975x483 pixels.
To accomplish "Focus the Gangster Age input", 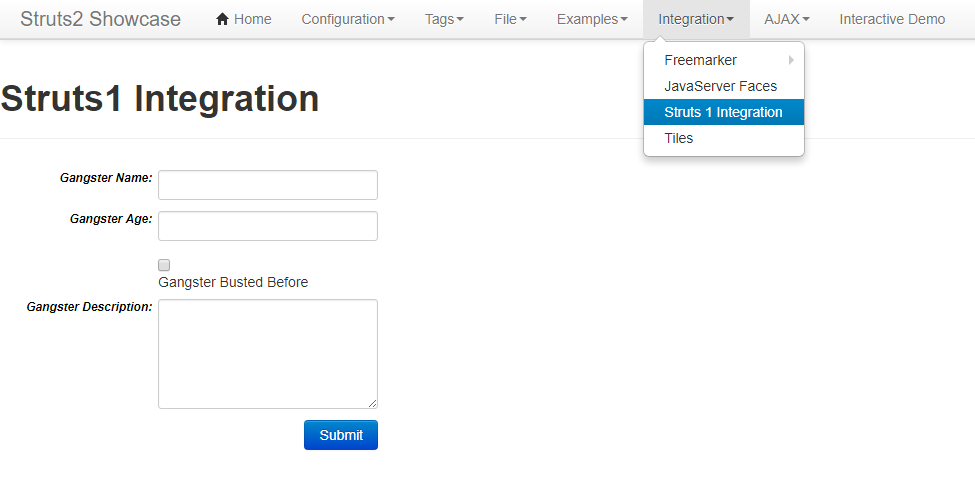I will pyautogui.click(x=268, y=226).
